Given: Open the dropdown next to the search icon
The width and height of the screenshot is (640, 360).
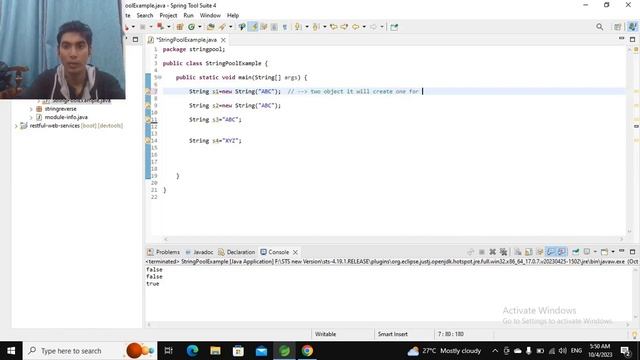Looking at the screenshot, I should pyautogui.click(x=231, y=27).
